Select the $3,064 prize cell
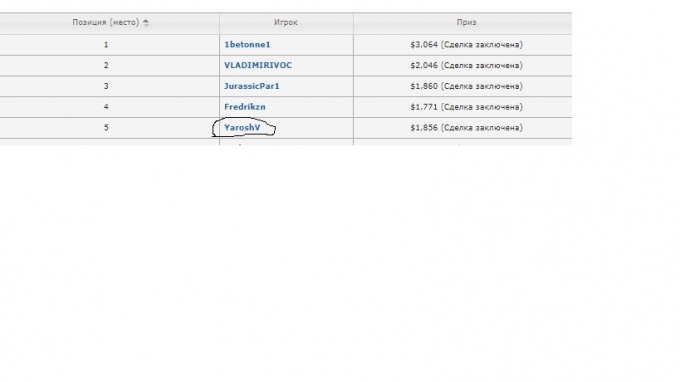 click(x=463, y=45)
